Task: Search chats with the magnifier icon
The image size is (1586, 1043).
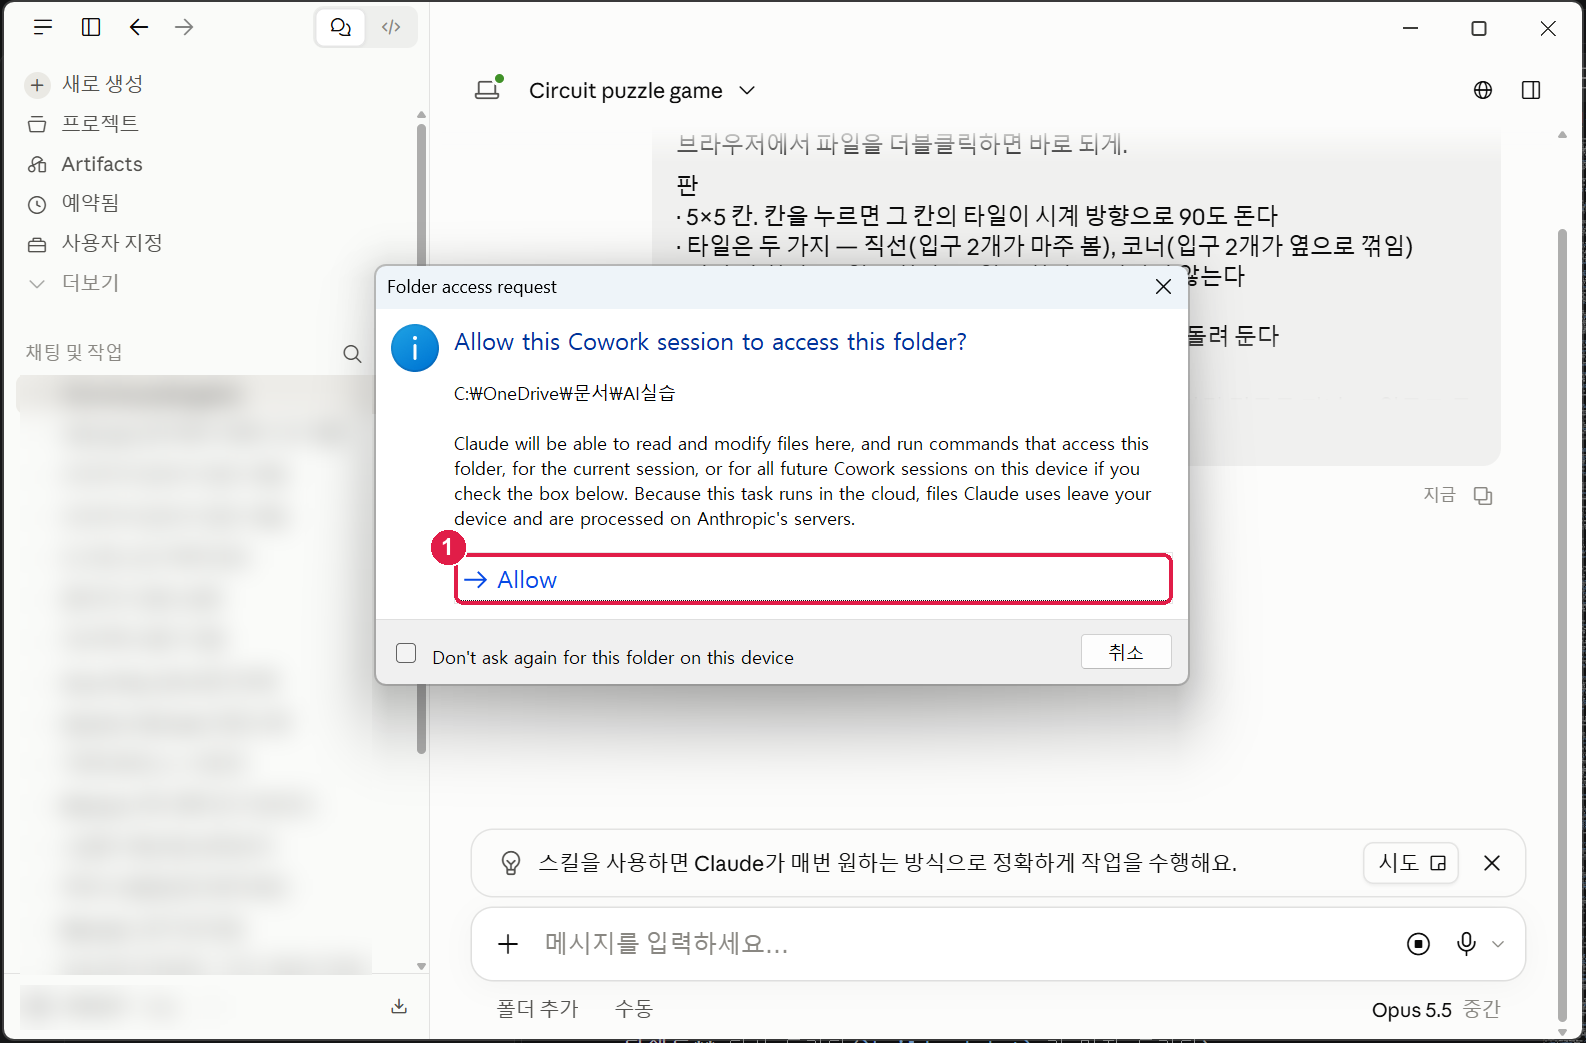Action: [352, 353]
